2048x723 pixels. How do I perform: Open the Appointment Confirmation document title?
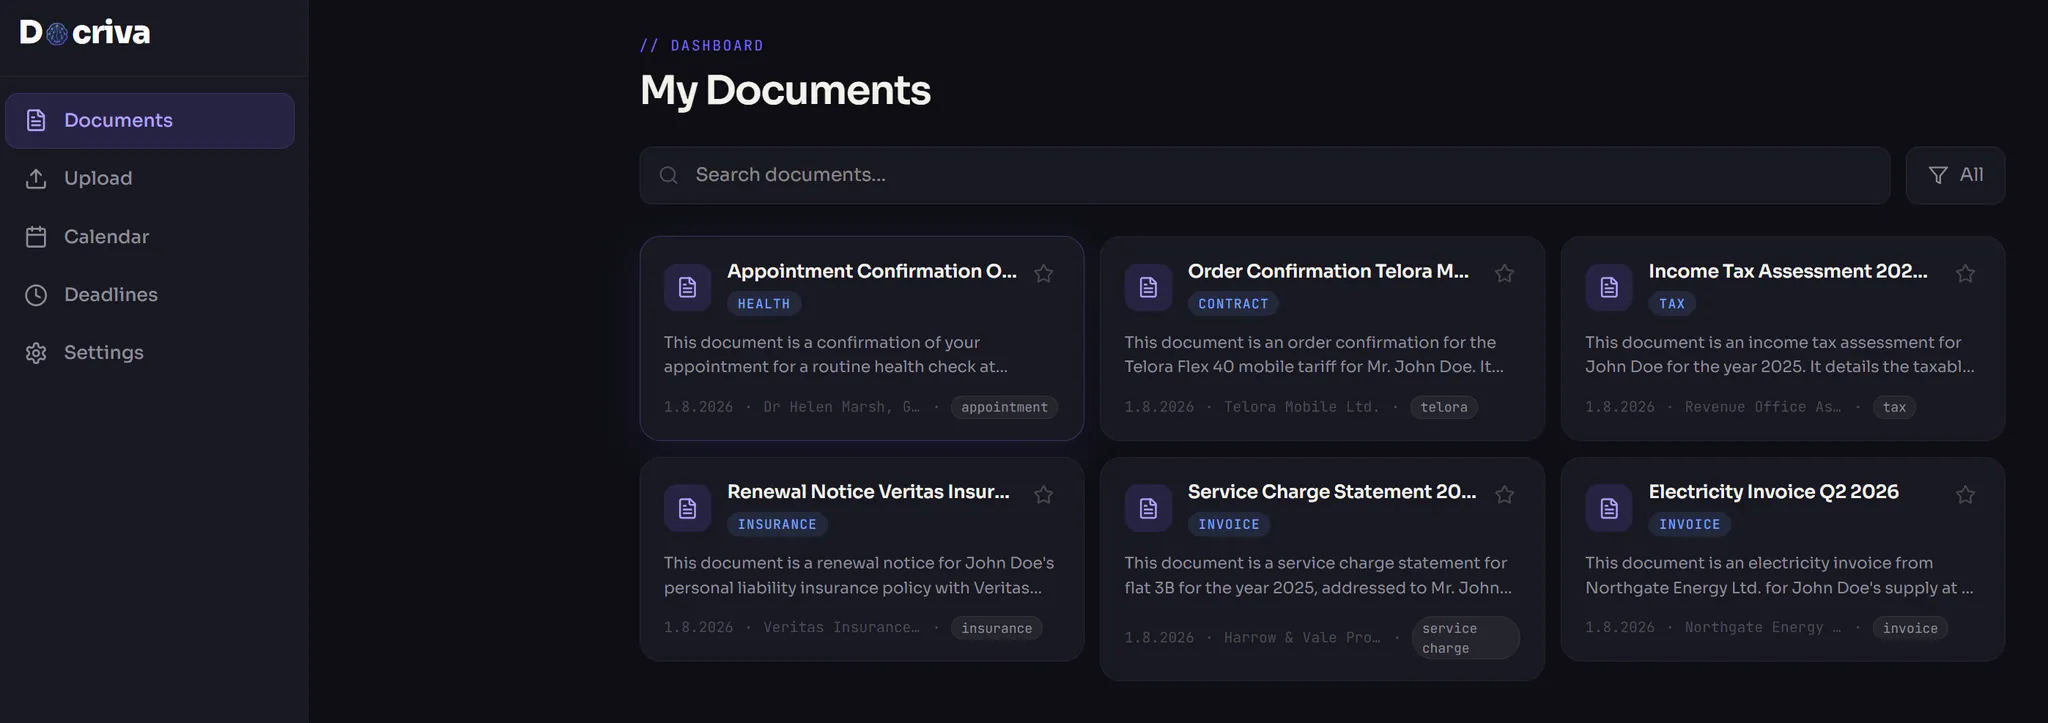click(x=872, y=272)
